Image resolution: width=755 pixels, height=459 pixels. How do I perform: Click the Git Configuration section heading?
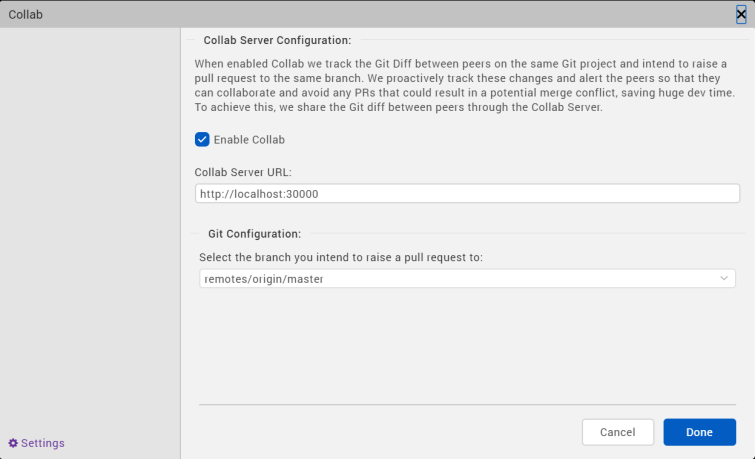tap(254, 234)
